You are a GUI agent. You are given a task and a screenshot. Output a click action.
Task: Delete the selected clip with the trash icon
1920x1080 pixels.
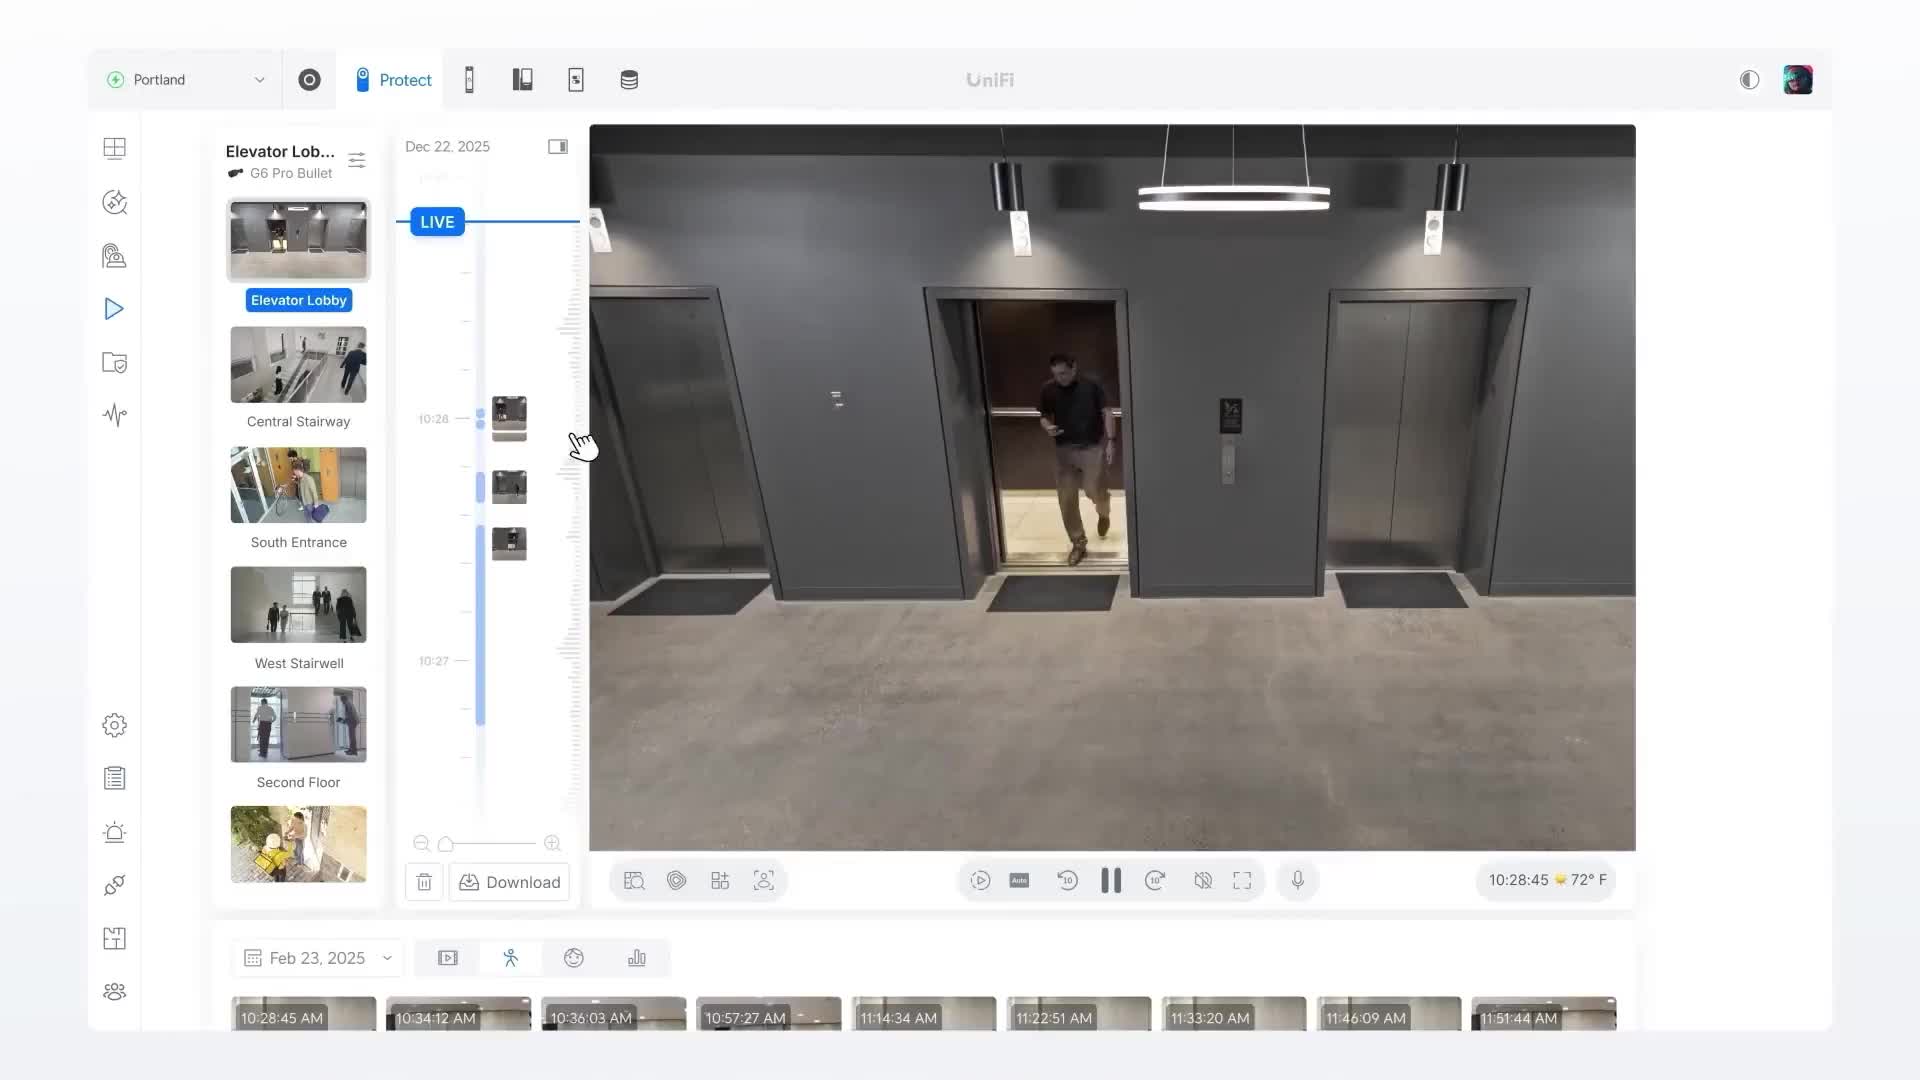click(x=424, y=882)
